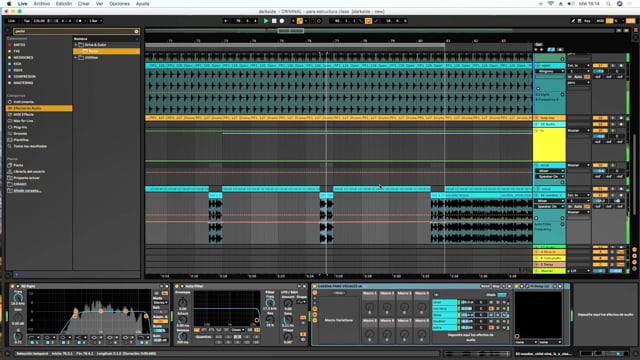Screen dimensions: 640x360
Task: Open the Crear menu
Action: tap(84, 4)
